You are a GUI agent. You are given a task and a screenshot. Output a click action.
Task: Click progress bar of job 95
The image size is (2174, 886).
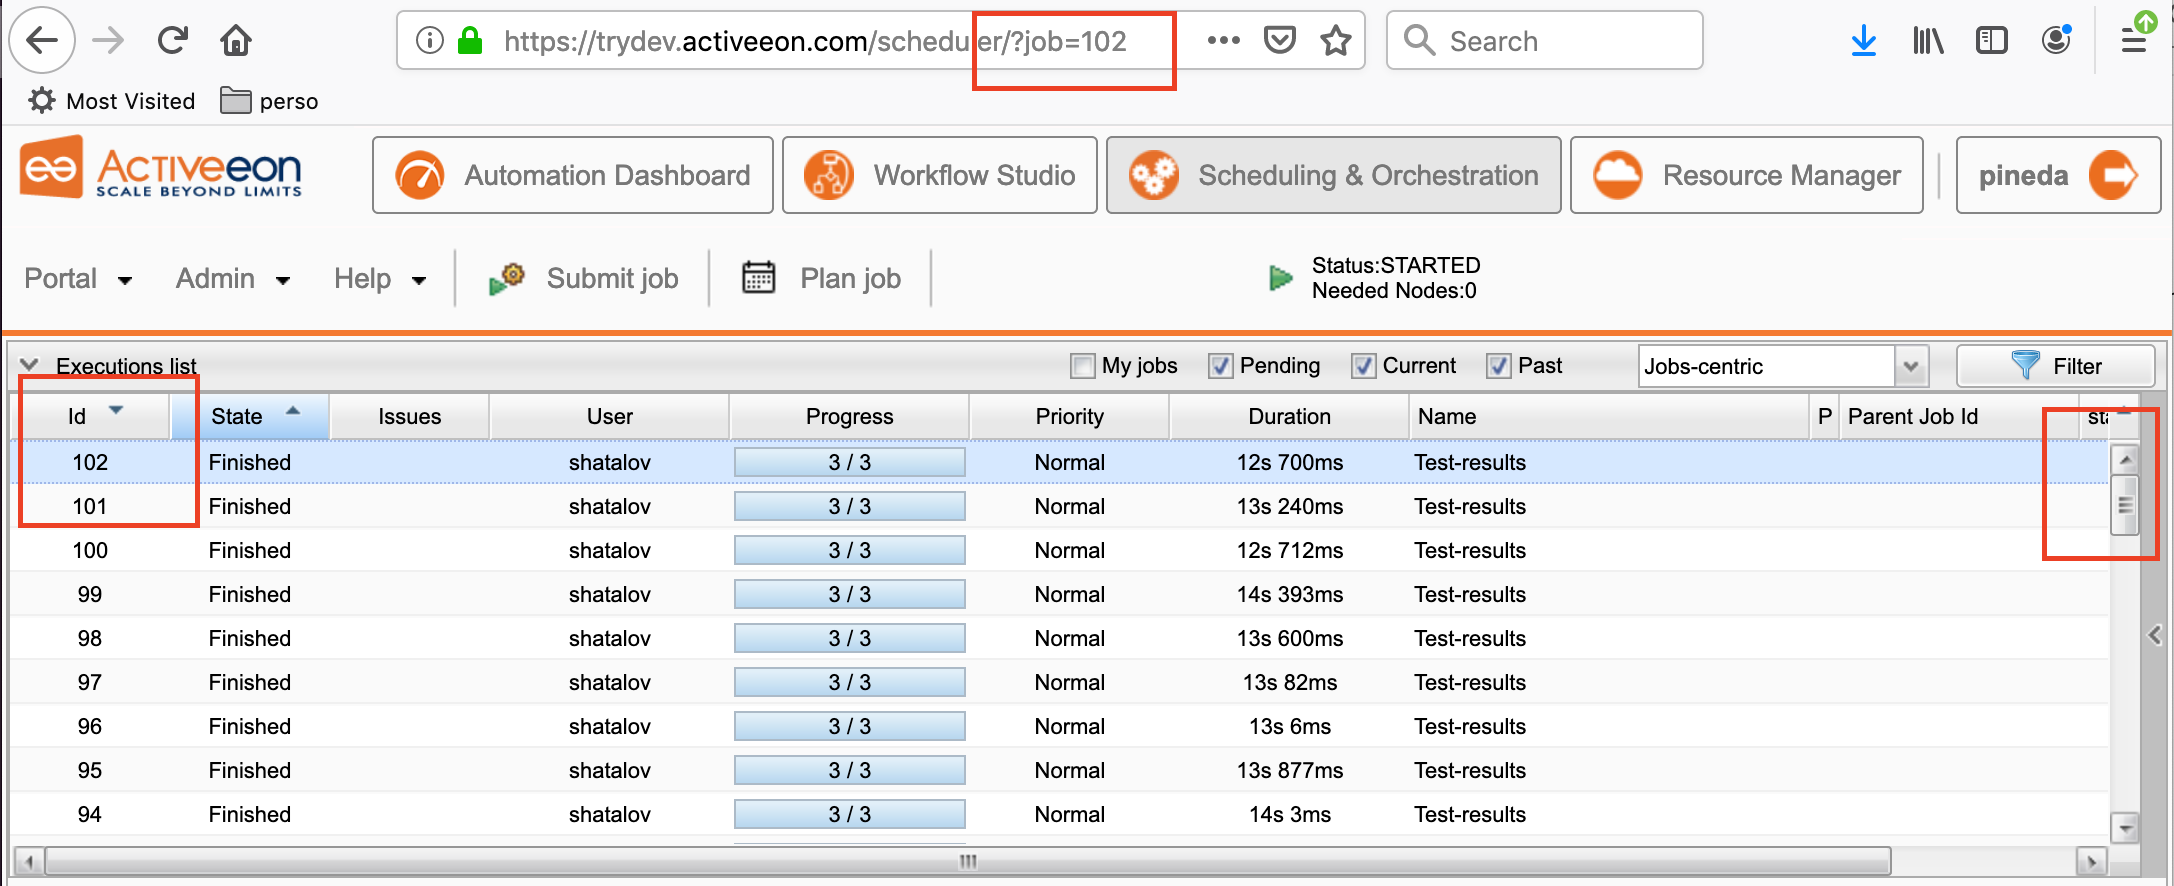(850, 770)
